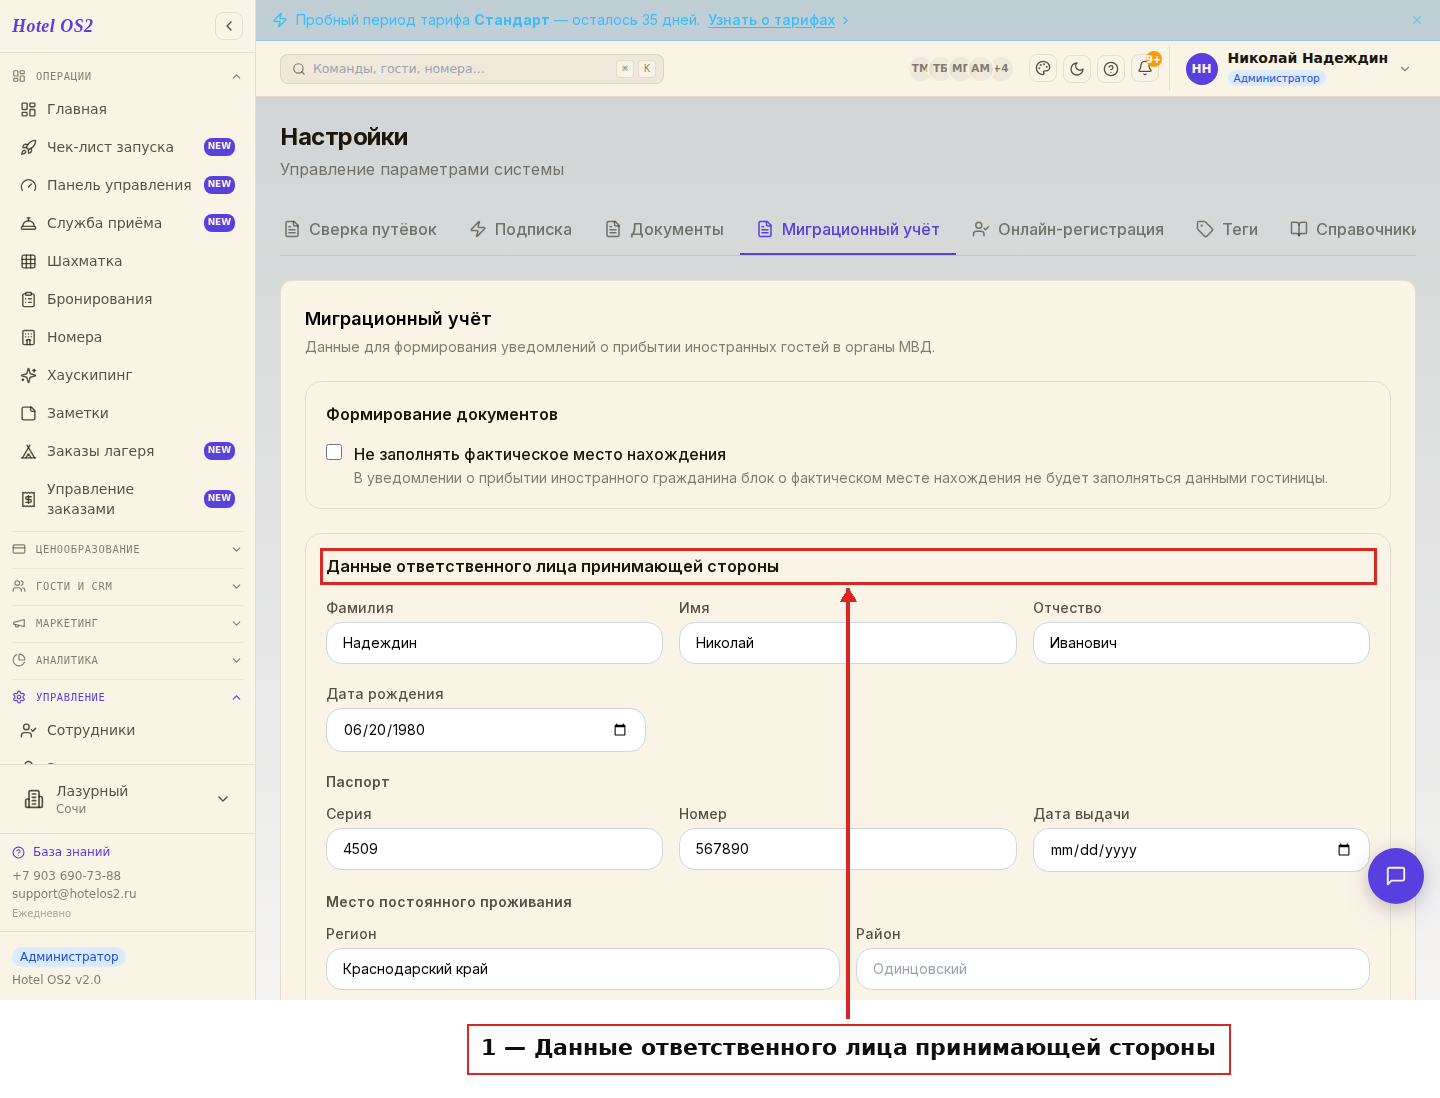Switch to Справочники tab

[x=1352, y=229]
